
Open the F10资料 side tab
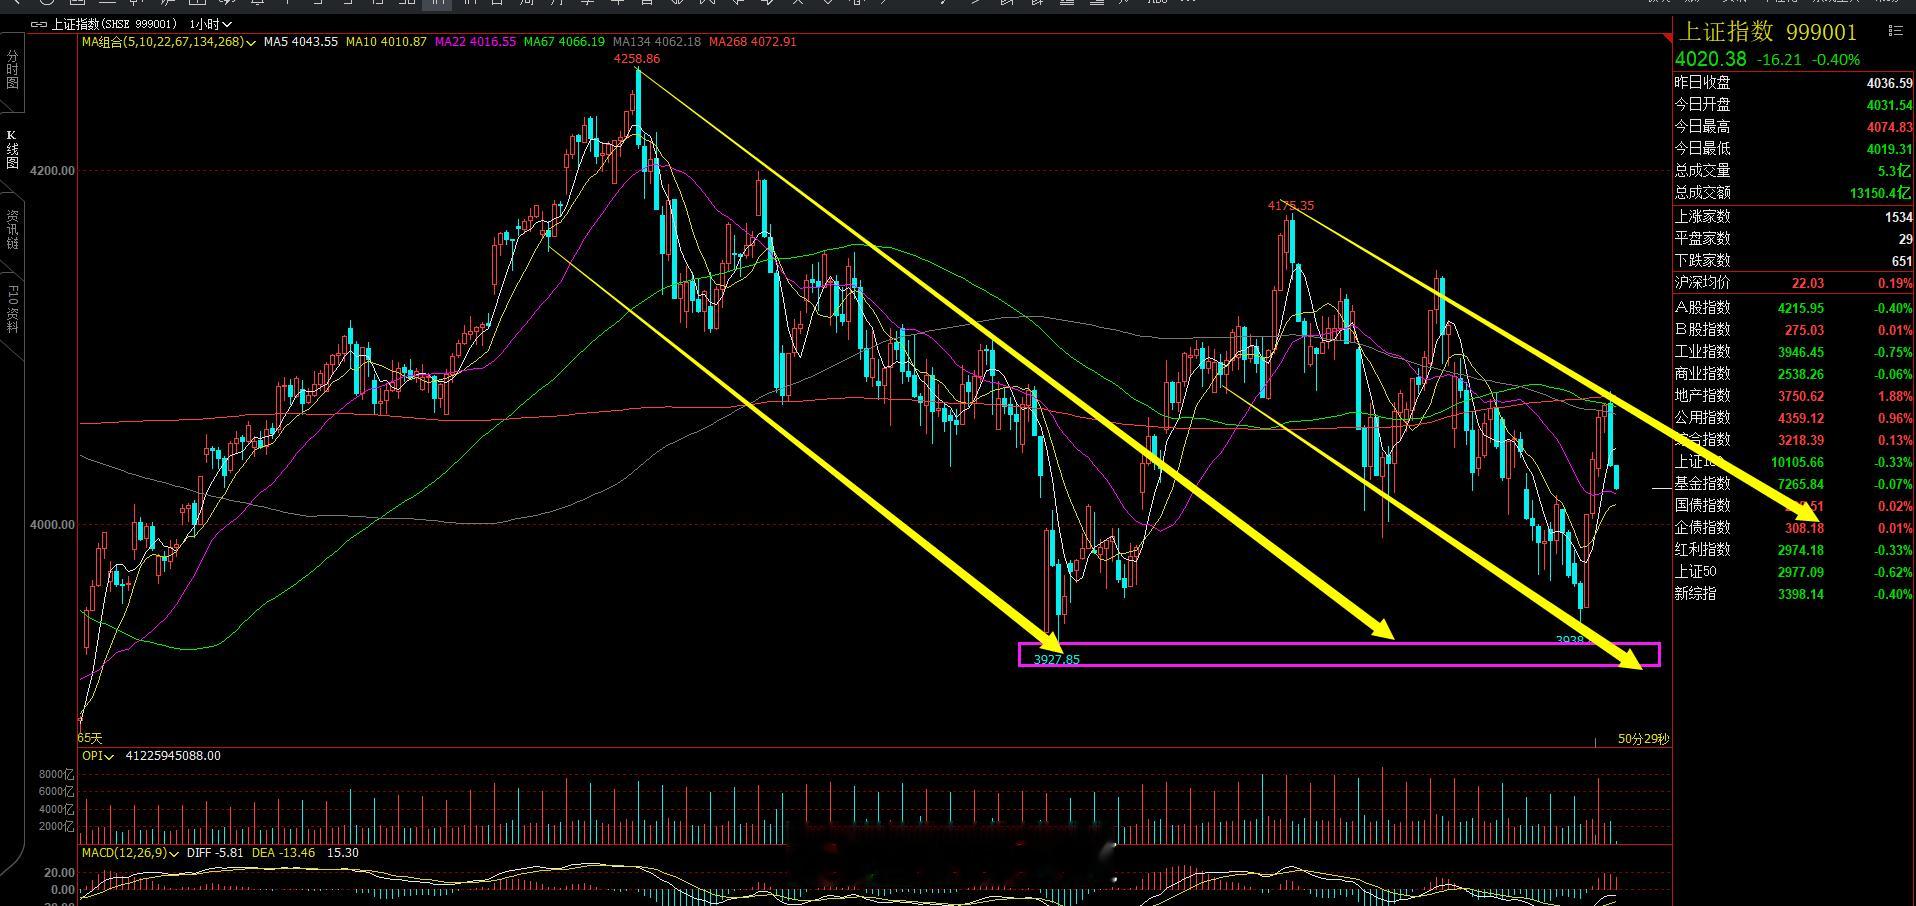coord(12,309)
